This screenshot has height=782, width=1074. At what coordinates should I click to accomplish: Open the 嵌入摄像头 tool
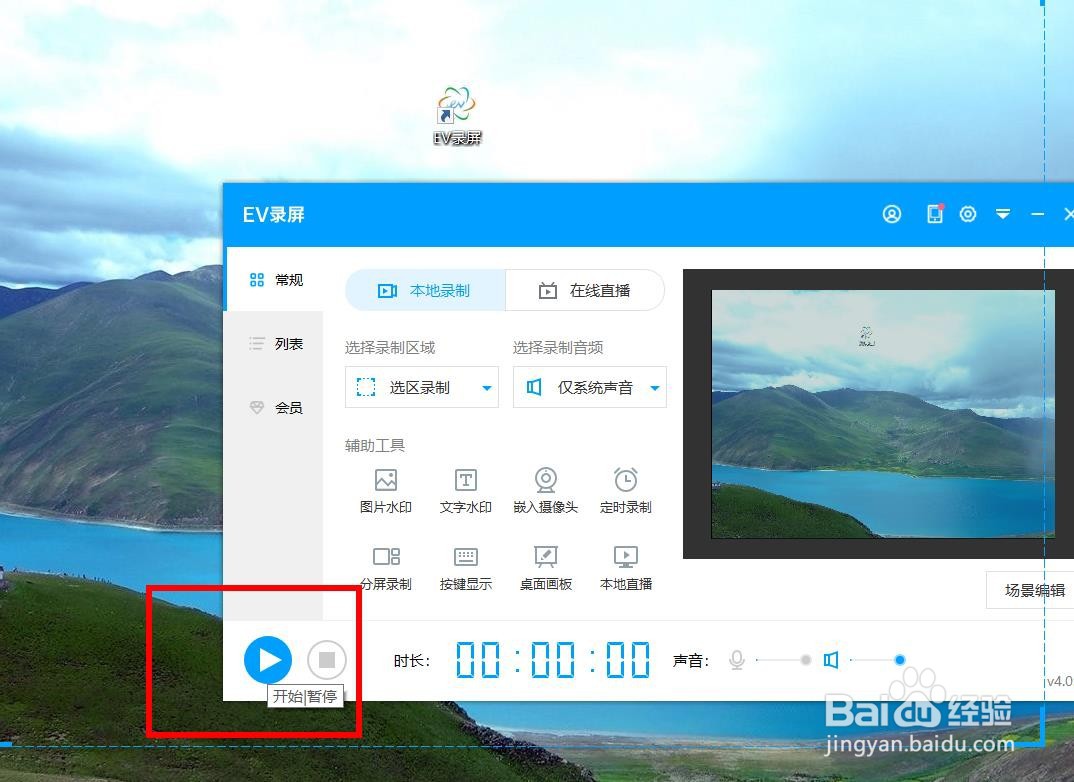coord(545,491)
